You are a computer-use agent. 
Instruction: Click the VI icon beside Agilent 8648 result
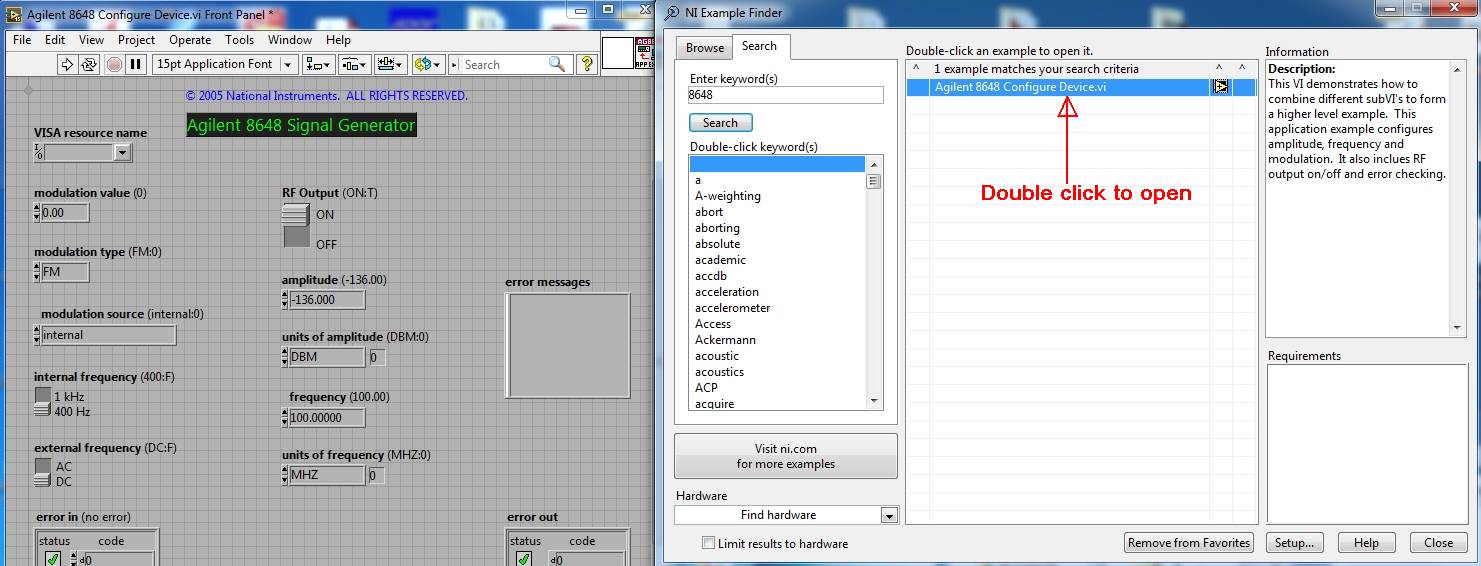point(1220,87)
